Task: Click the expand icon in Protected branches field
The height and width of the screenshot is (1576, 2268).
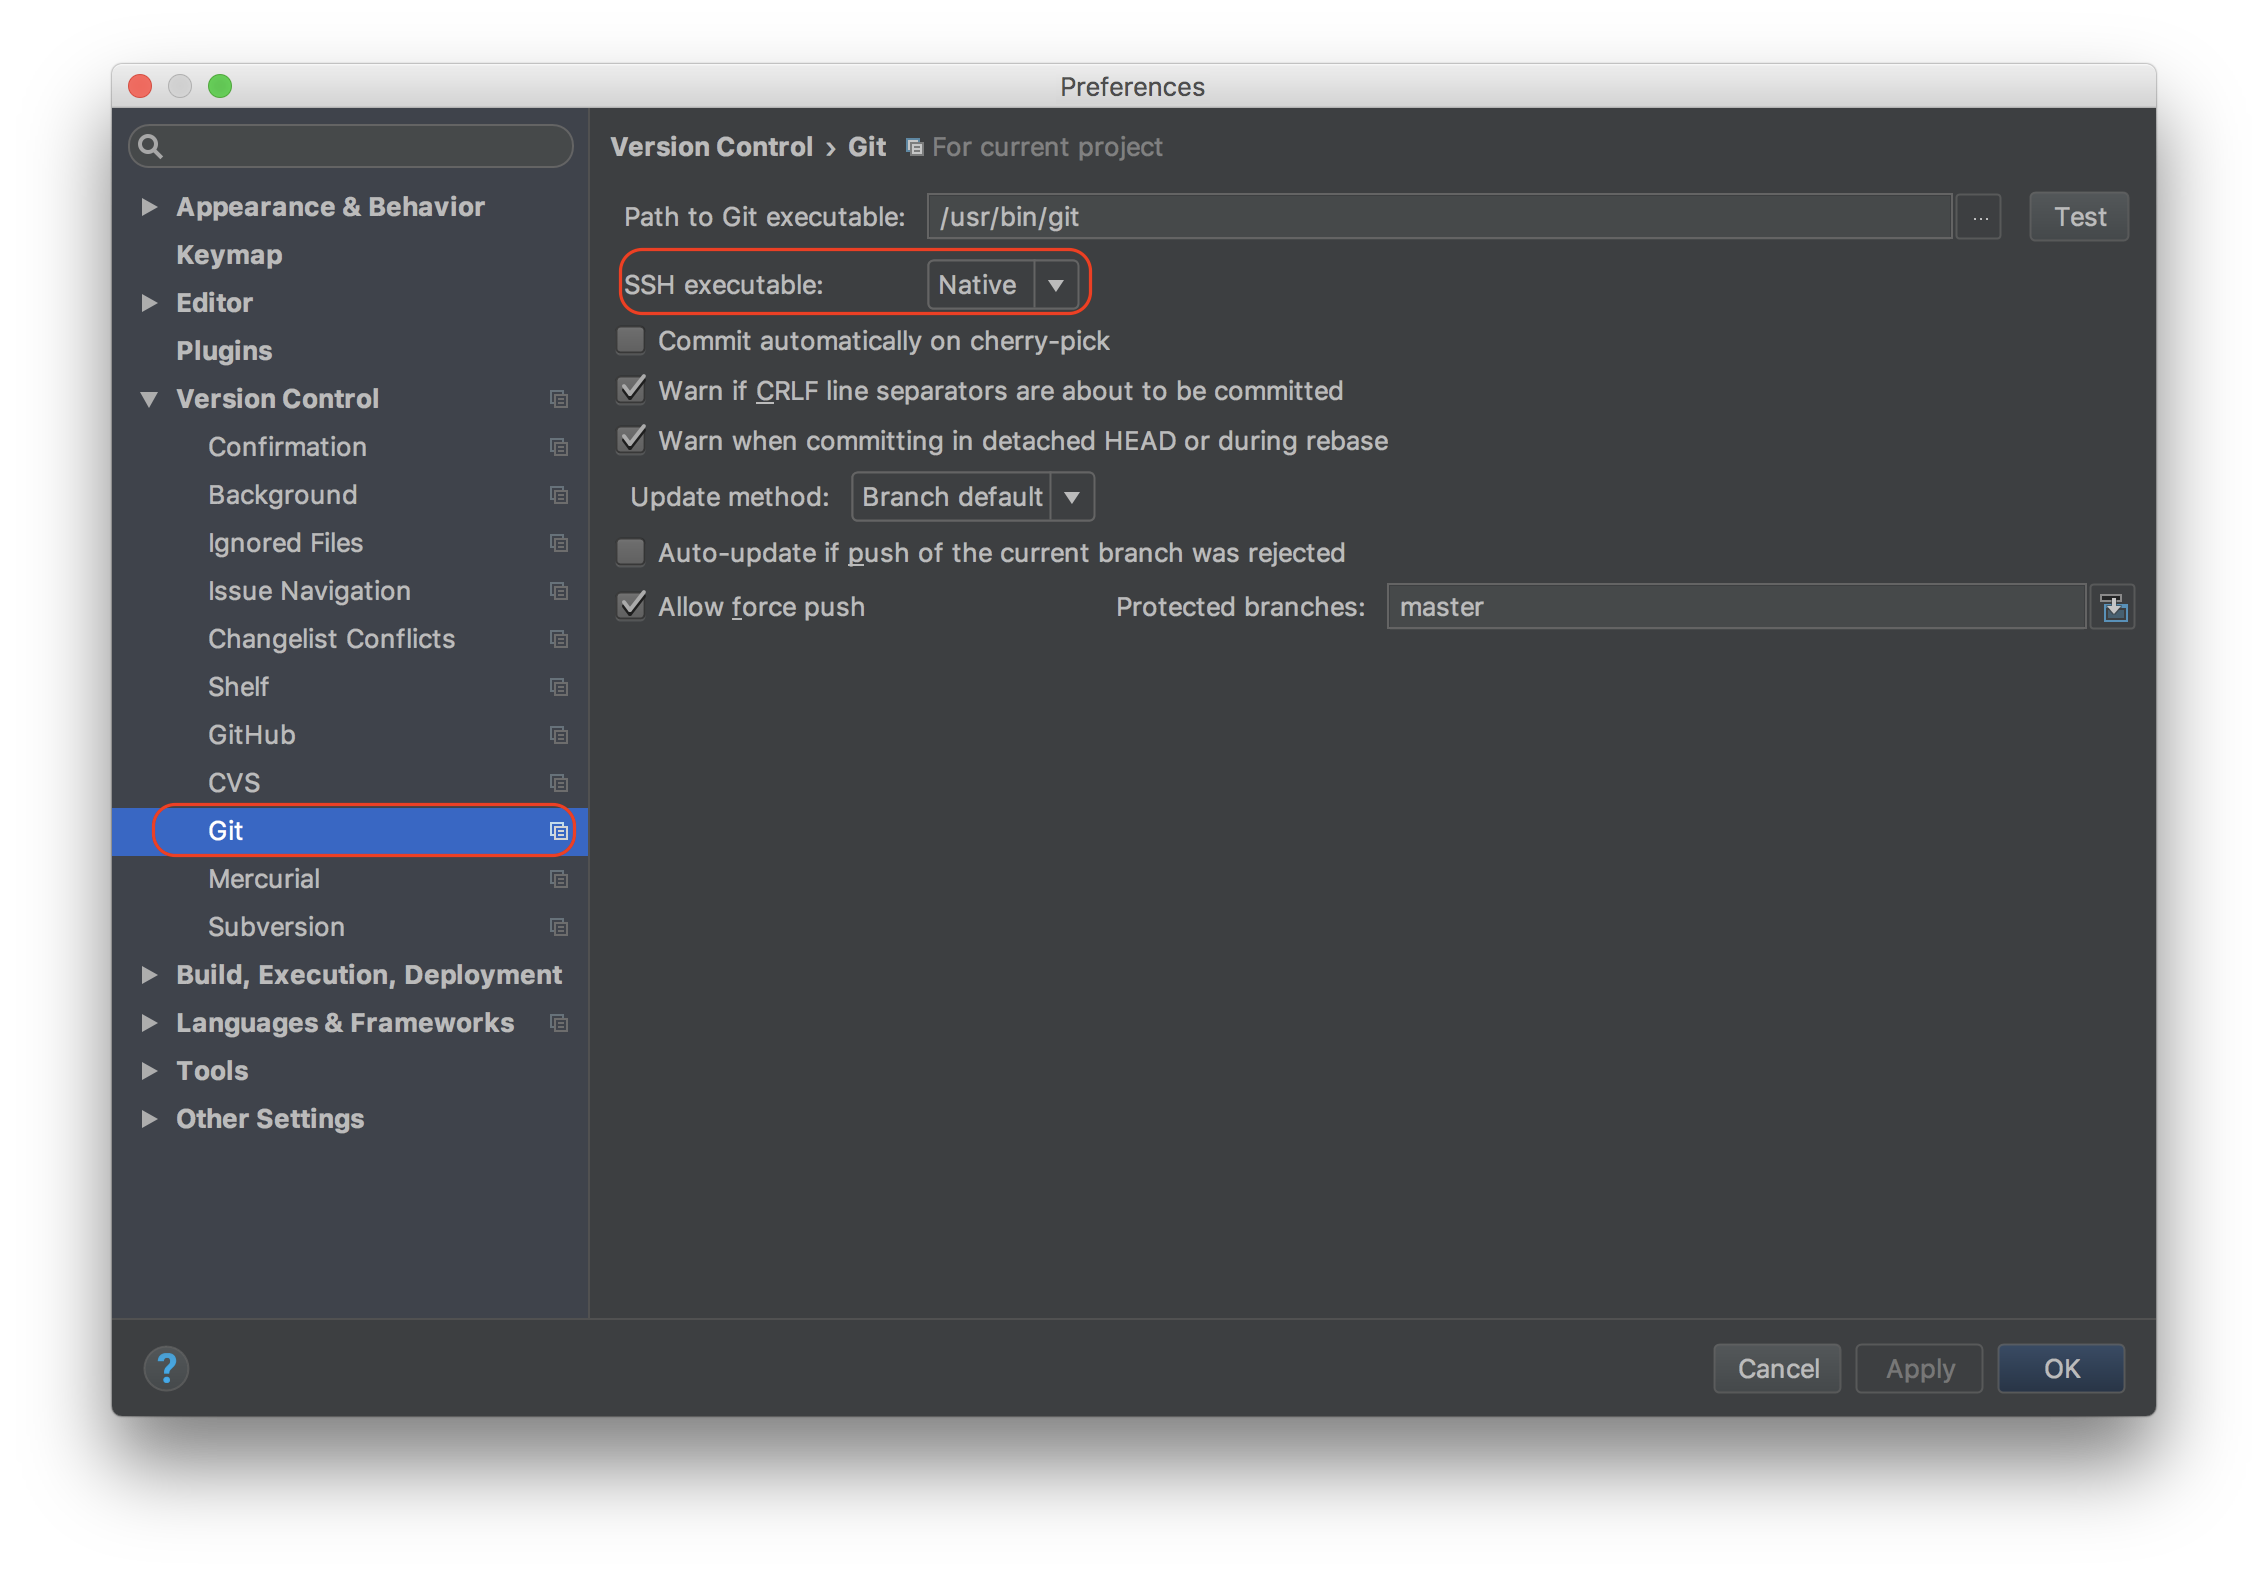Action: click(2113, 606)
